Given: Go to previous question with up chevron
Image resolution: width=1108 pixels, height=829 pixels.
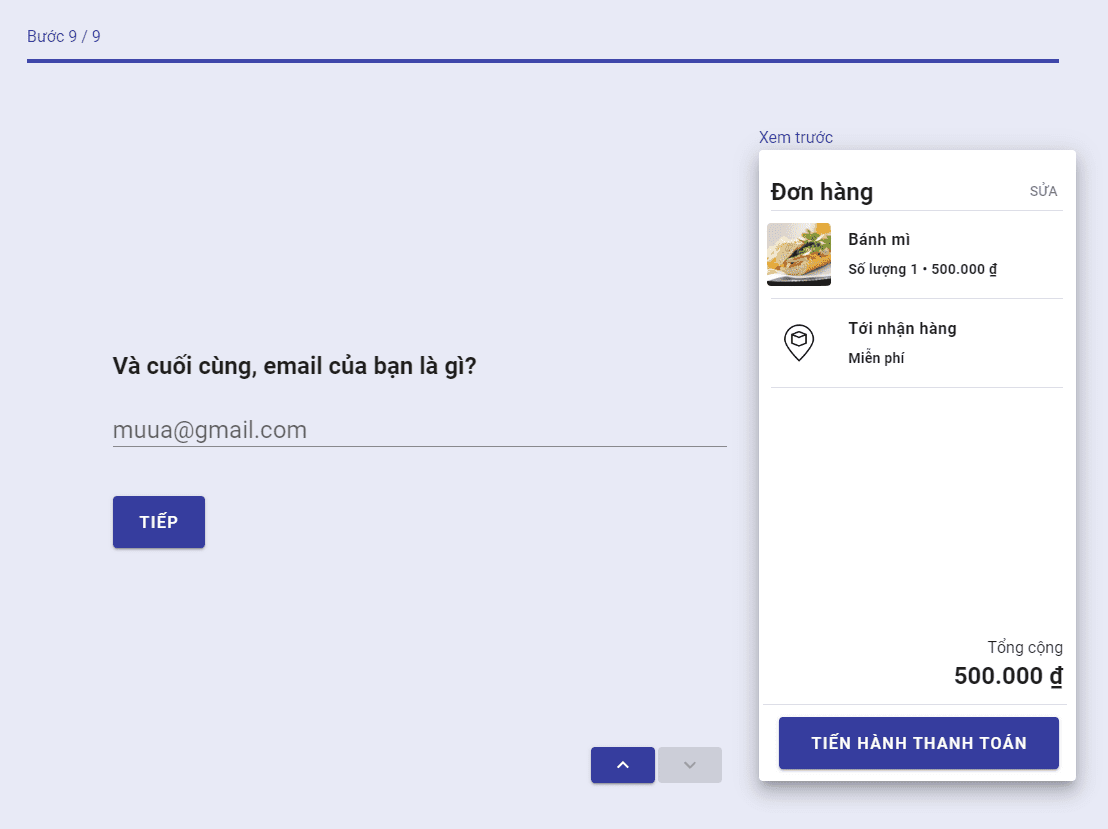Looking at the screenshot, I should pyautogui.click(x=622, y=765).
